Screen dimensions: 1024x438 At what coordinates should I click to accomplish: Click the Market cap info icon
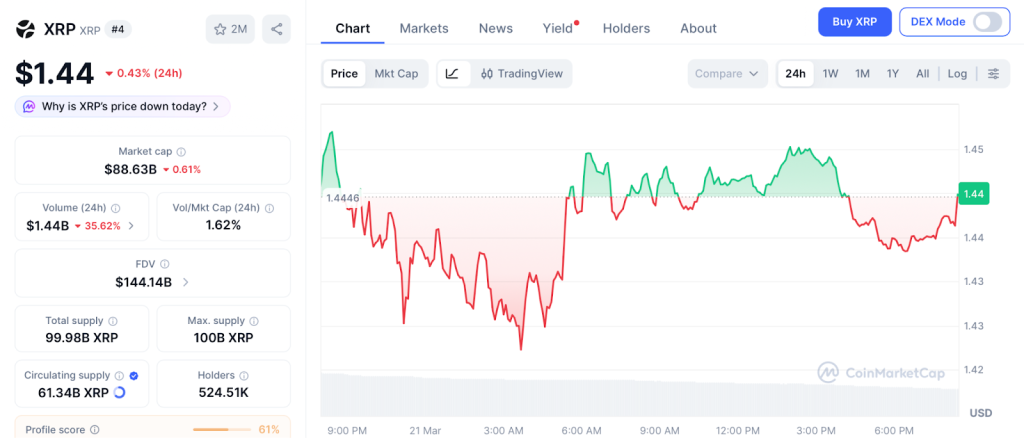click(x=181, y=151)
